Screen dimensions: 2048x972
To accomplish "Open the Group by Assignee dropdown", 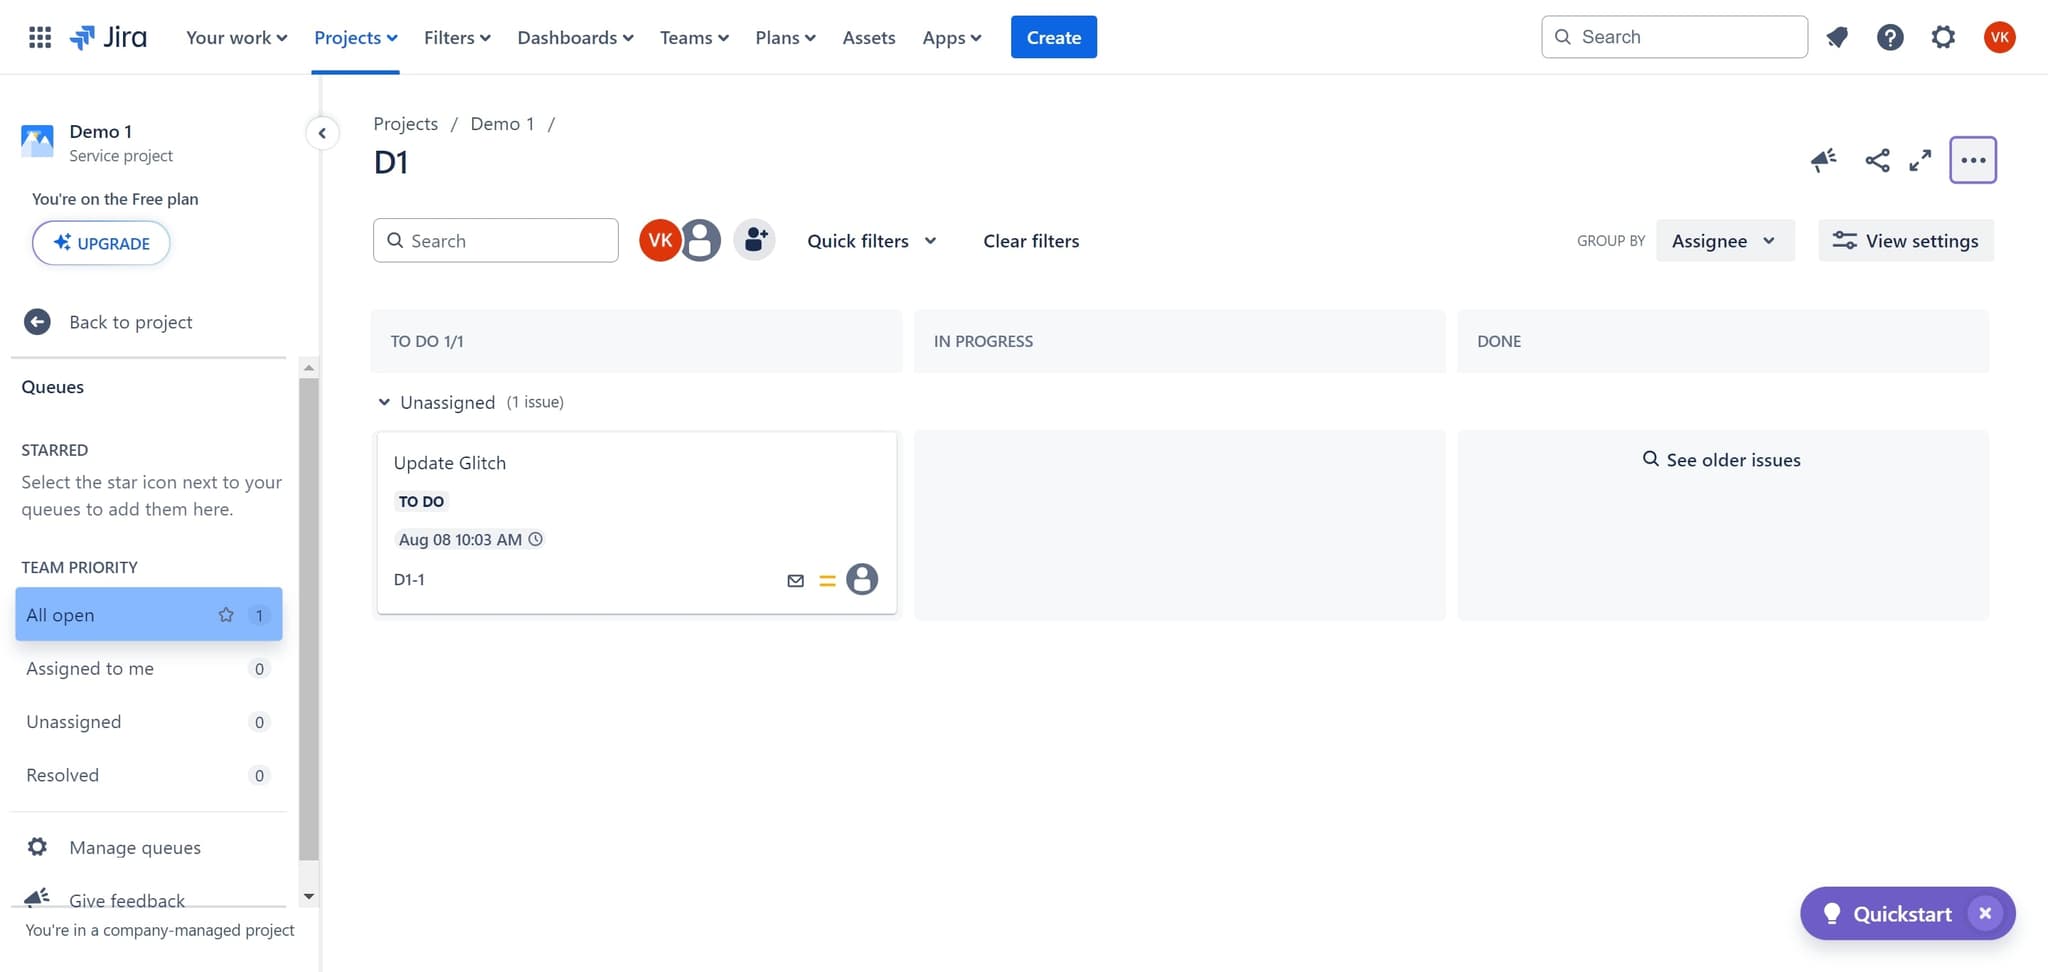I will (1724, 241).
